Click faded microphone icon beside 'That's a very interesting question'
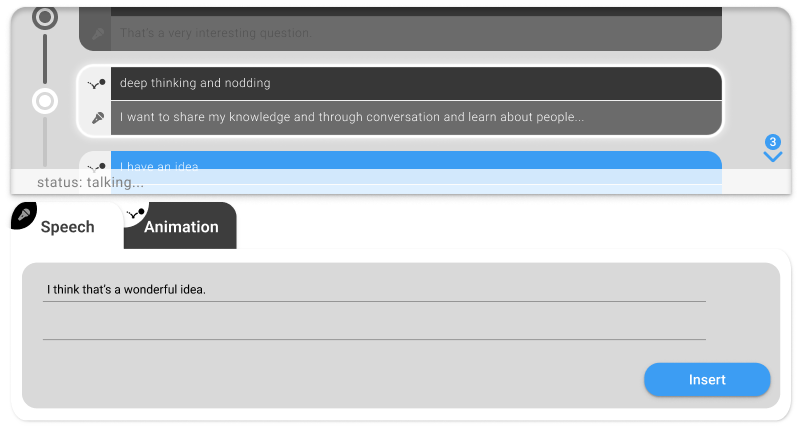The height and width of the screenshot is (433, 802). tap(98, 34)
